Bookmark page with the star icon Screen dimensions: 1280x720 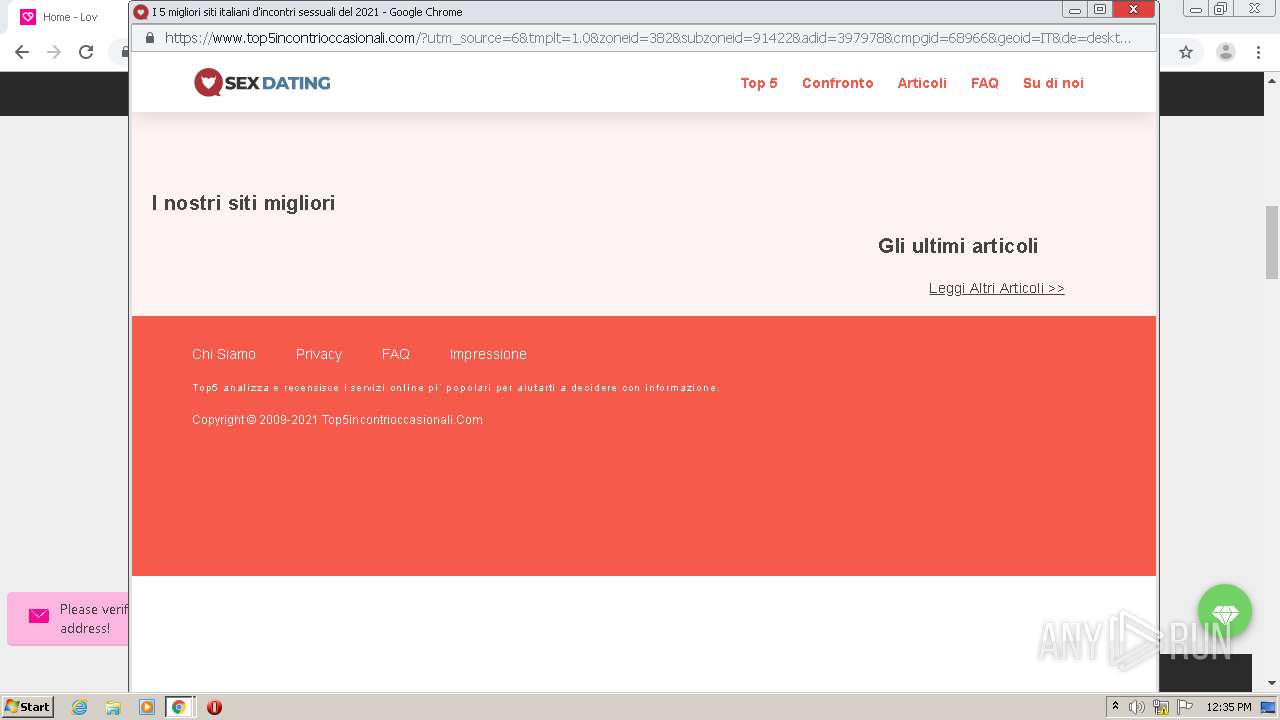[1186, 52]
